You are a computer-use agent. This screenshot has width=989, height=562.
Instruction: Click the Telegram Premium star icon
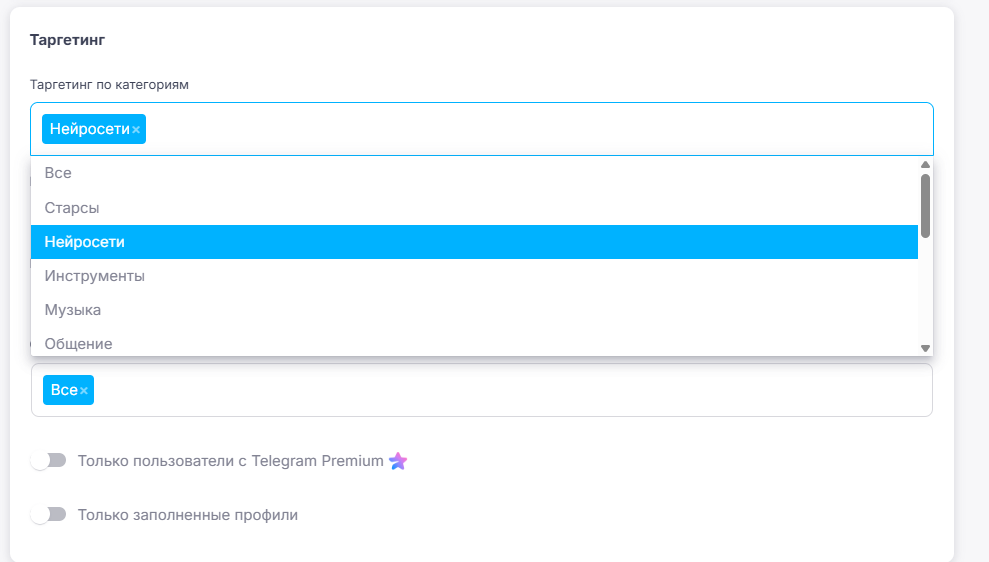(x=398, y=461)
